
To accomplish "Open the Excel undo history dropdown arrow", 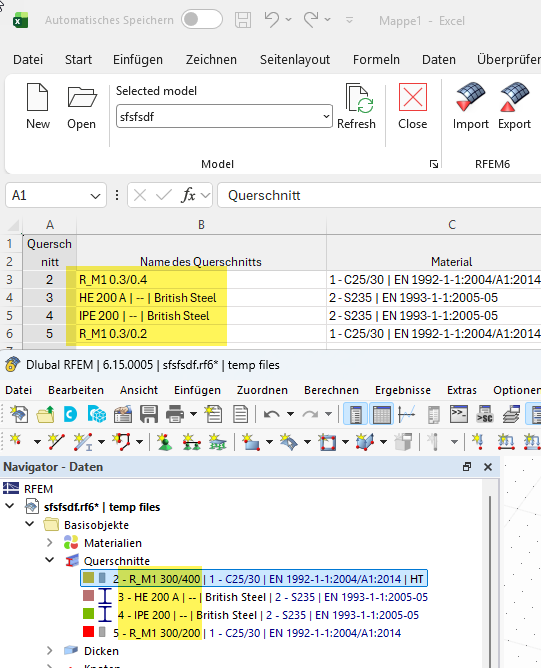I will [x=288, y=20].
